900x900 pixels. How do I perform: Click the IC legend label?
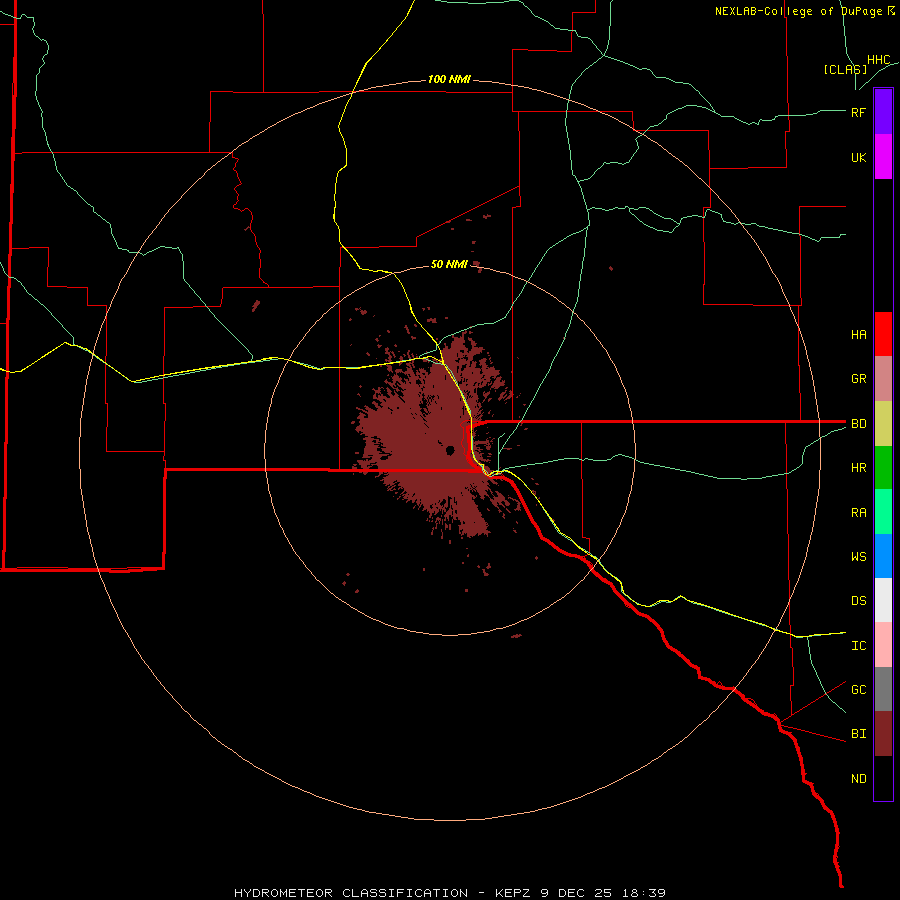point(858,646)
